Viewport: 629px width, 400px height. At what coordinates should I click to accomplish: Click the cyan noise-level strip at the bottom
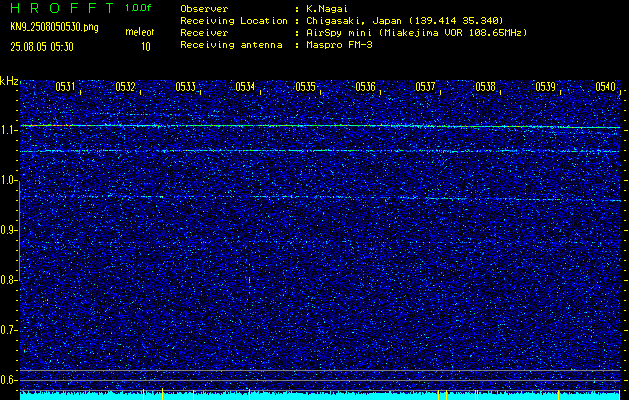(x=320, y=396)
